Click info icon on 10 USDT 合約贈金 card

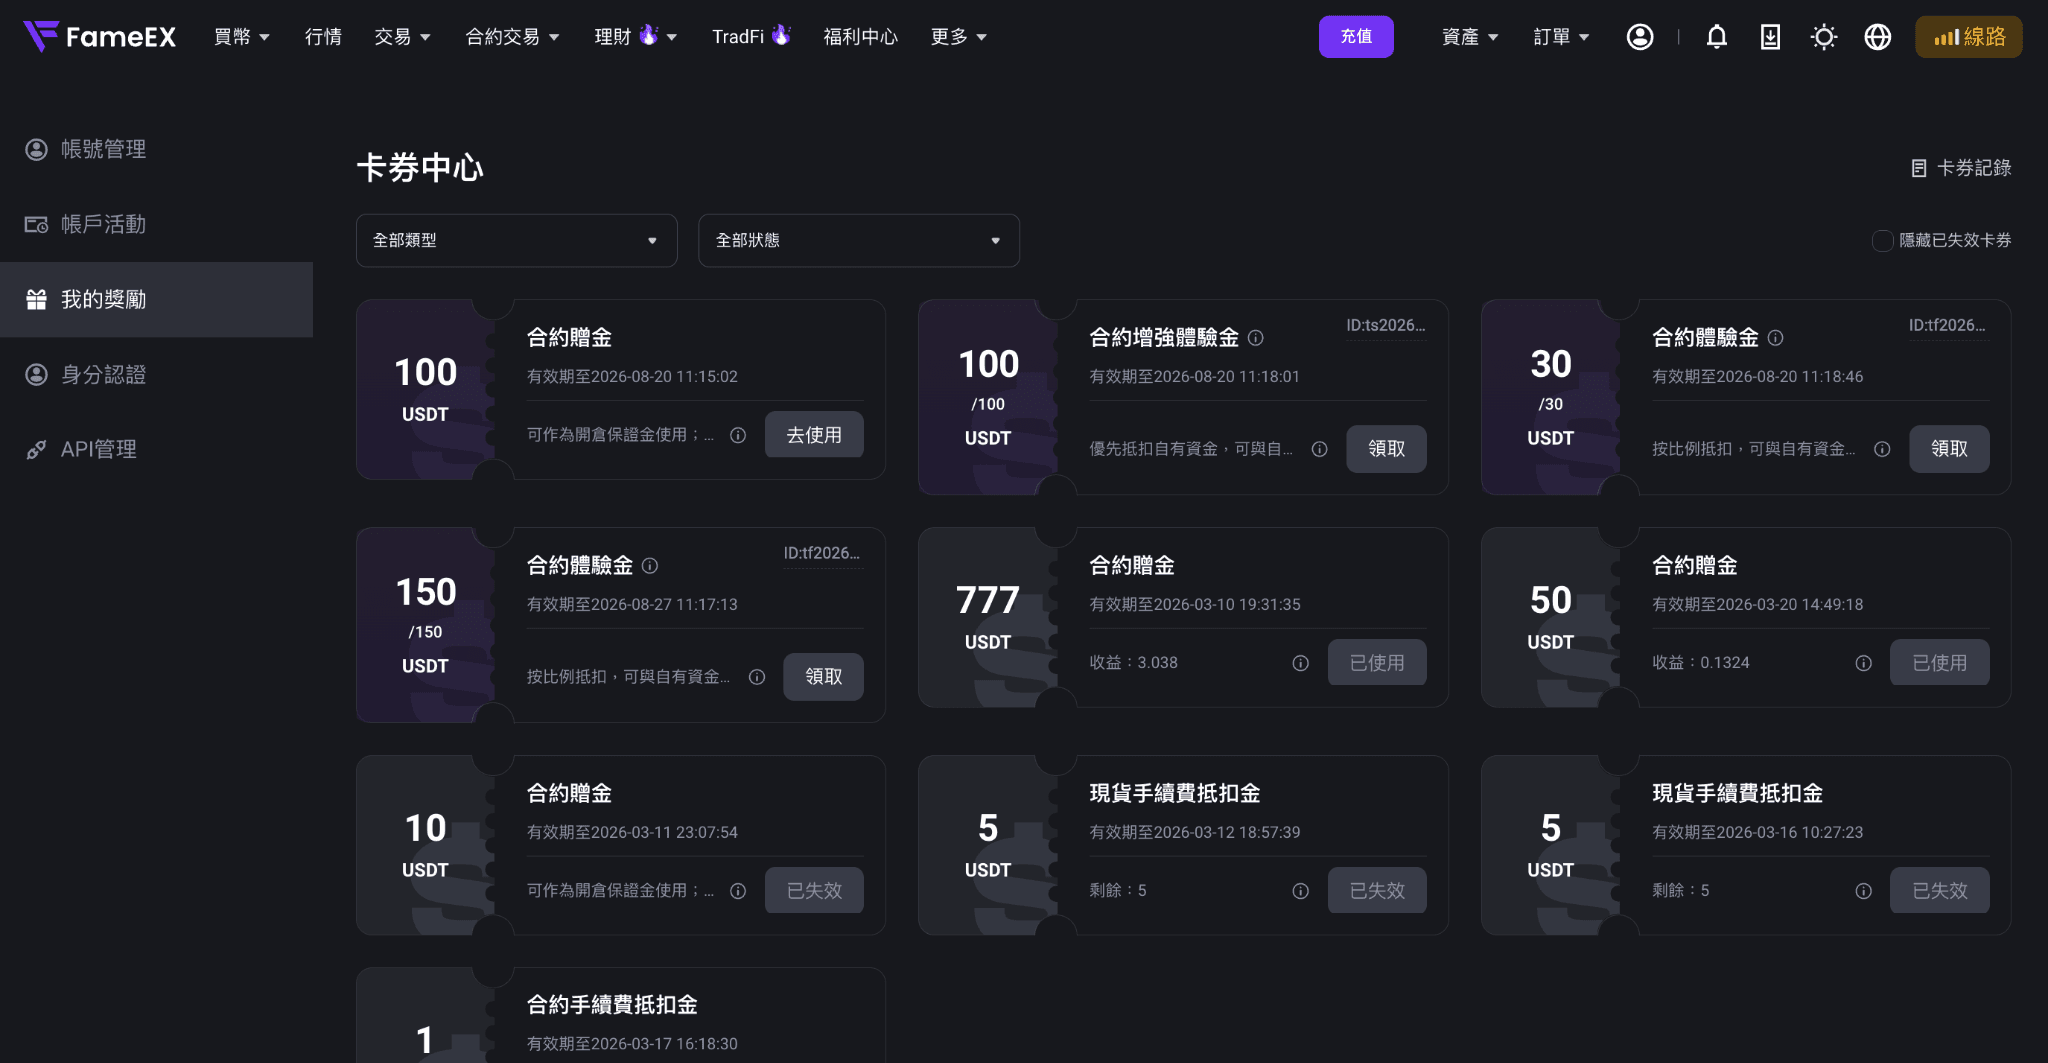coord(738,891)
